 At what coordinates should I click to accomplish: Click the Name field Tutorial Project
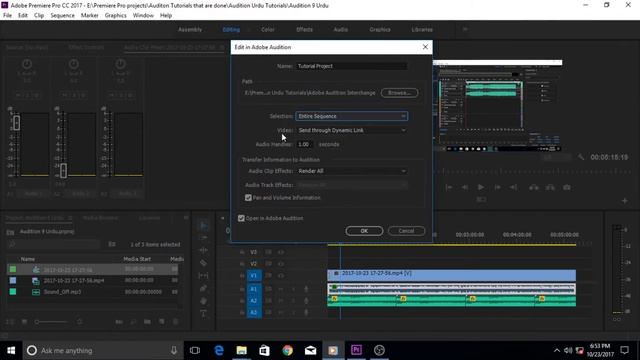(351, 66)
